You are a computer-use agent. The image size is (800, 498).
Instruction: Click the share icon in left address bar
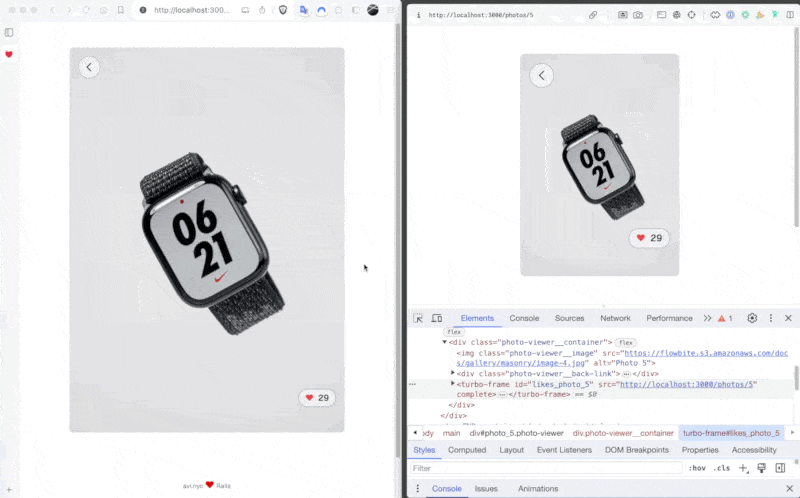tap(262, 10)
